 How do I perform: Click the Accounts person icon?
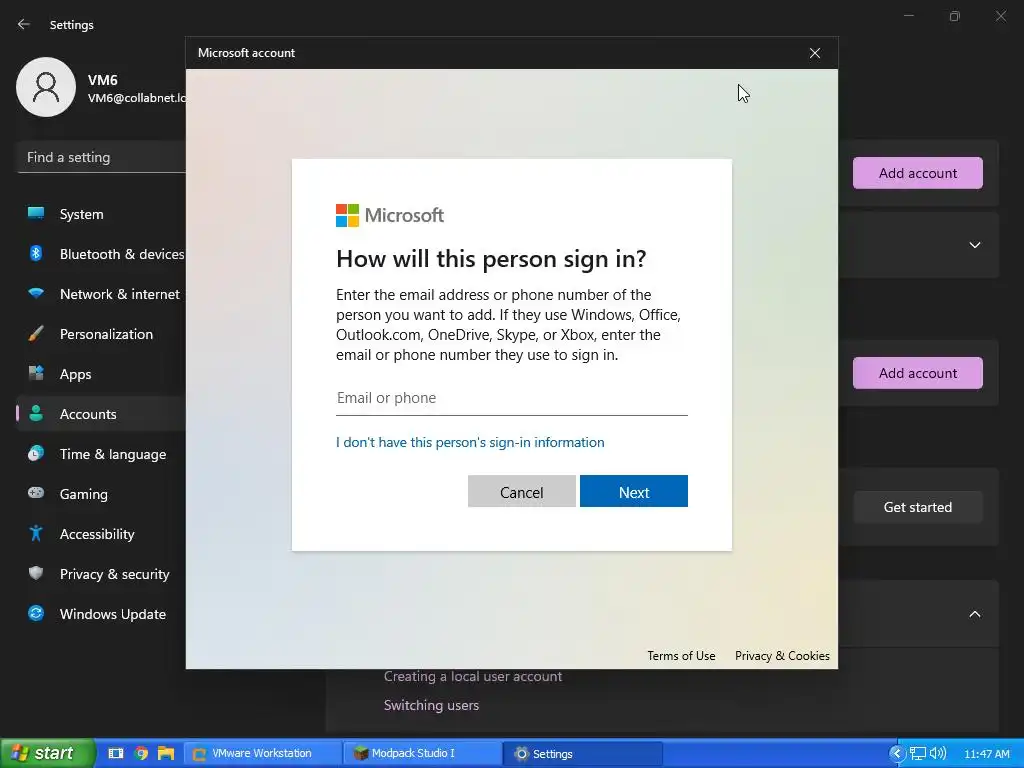click(x=36, y=413)
